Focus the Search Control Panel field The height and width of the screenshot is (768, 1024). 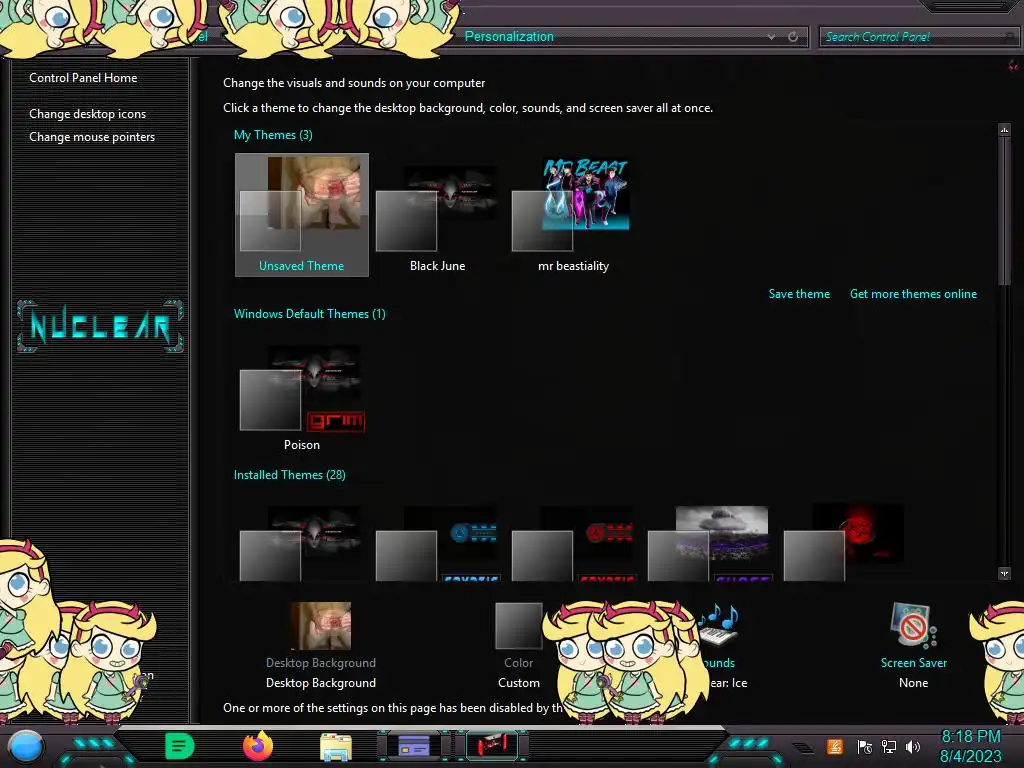(x=917, y=37)
